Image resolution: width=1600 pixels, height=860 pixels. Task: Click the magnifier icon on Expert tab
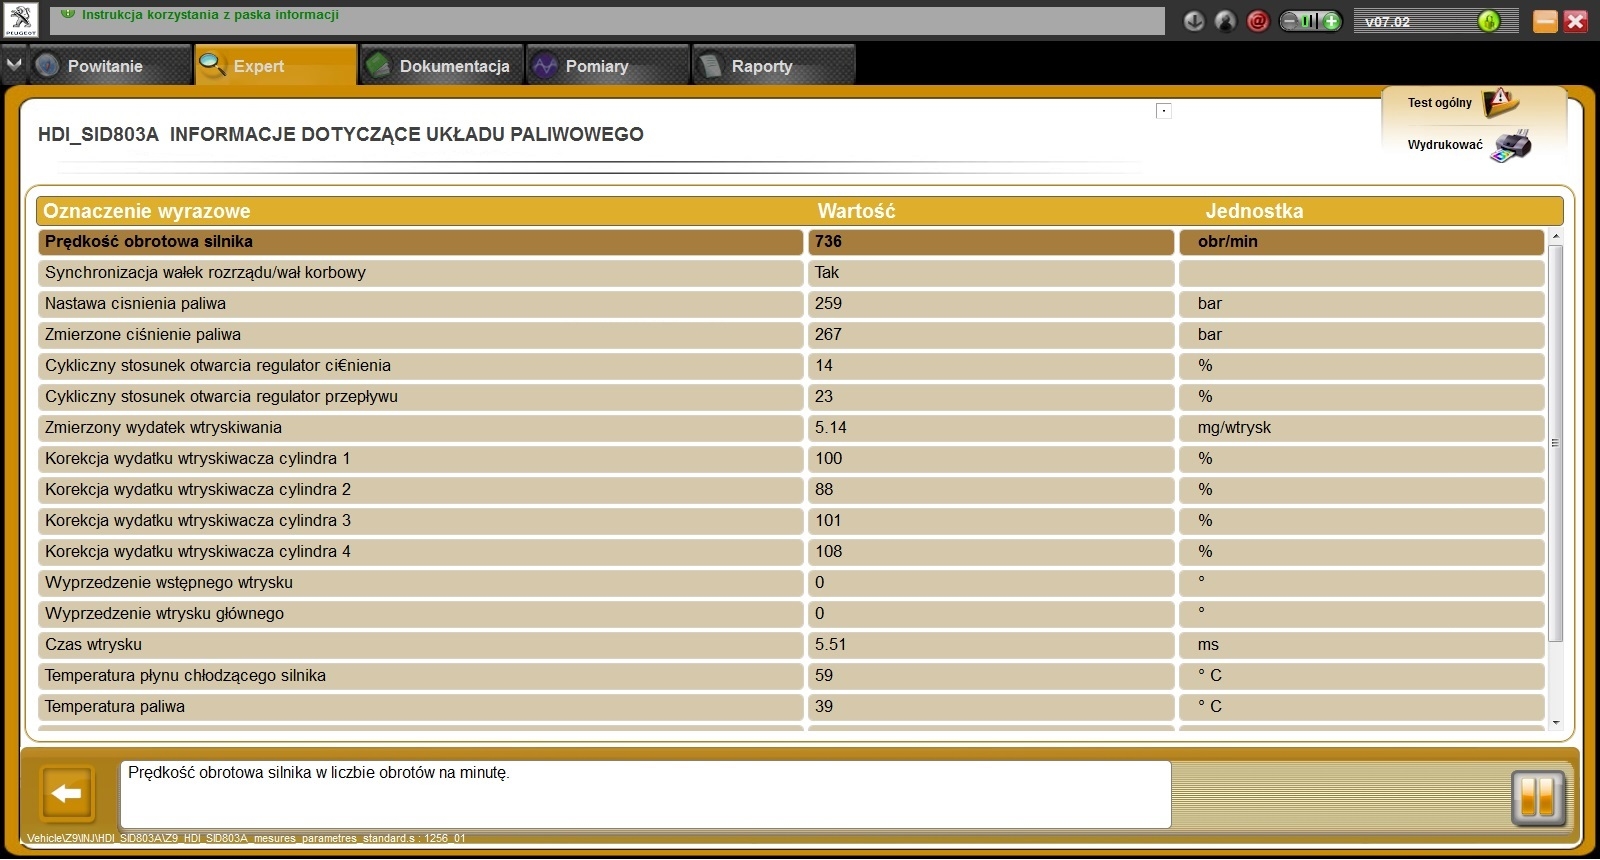click(213, 65)
